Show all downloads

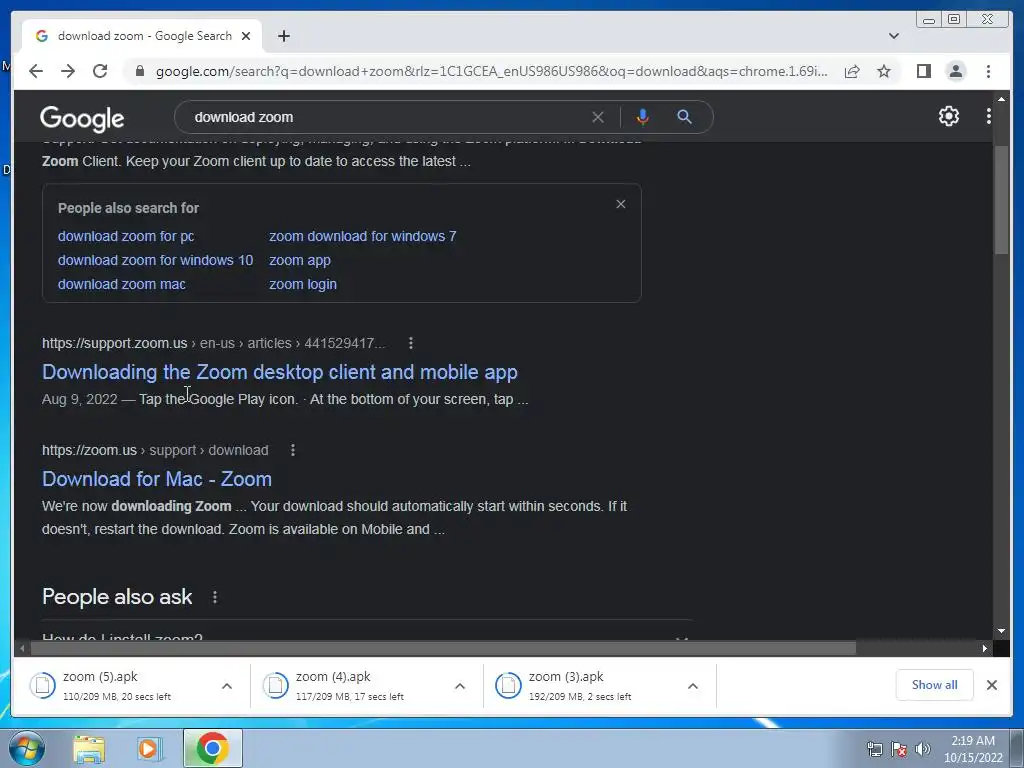pos(935,685)
